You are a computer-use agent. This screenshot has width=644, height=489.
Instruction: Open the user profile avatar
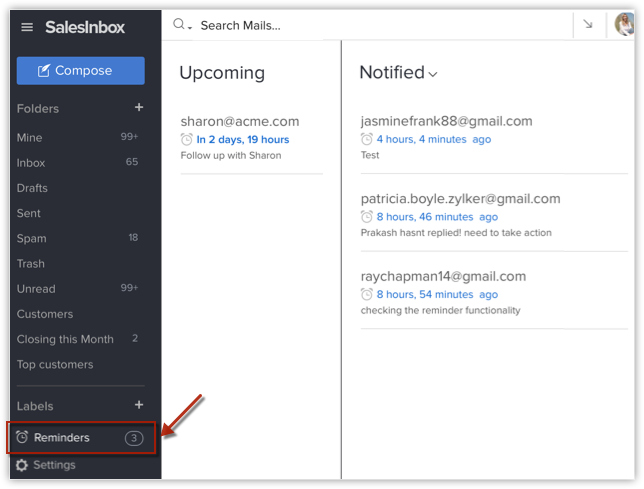pos(624,25)
